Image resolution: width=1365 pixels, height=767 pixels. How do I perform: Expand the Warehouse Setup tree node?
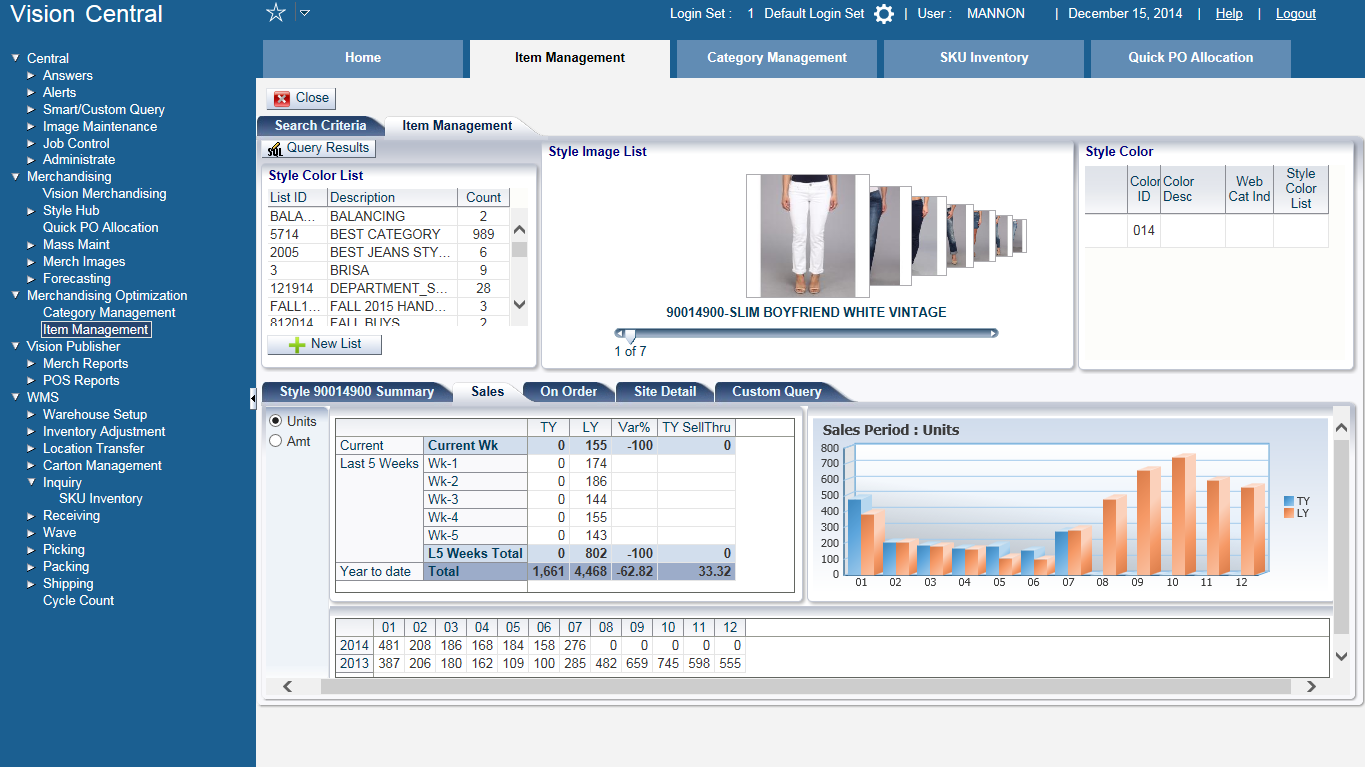[x=31, y=414]
